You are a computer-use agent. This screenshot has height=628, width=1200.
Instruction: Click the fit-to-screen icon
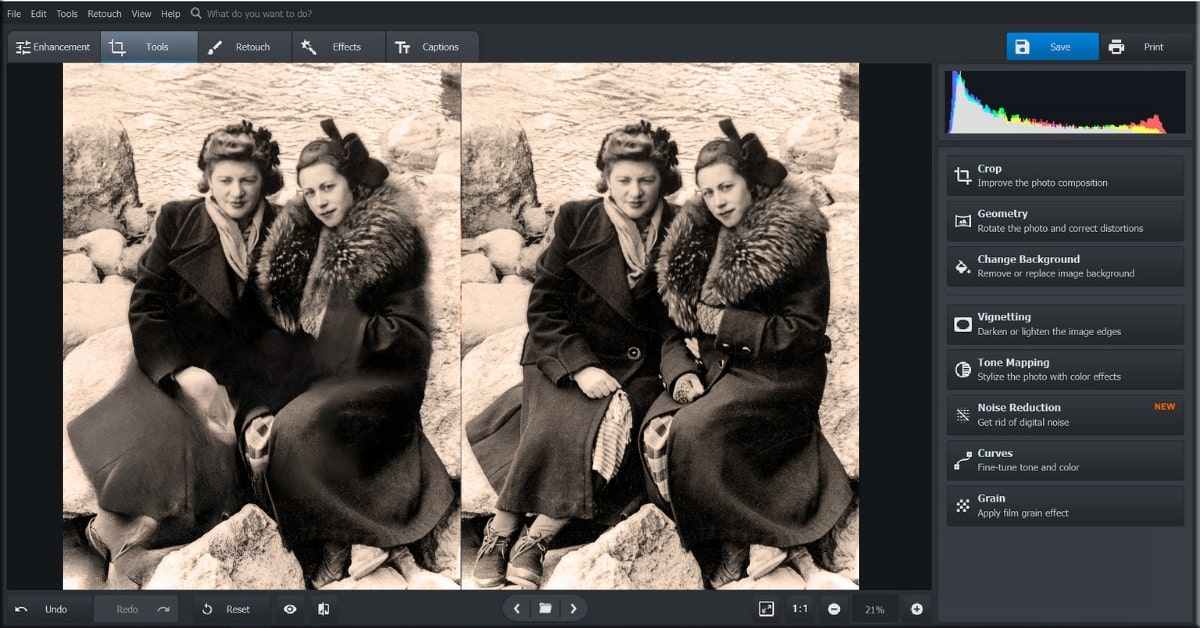[x=766, y=609]
